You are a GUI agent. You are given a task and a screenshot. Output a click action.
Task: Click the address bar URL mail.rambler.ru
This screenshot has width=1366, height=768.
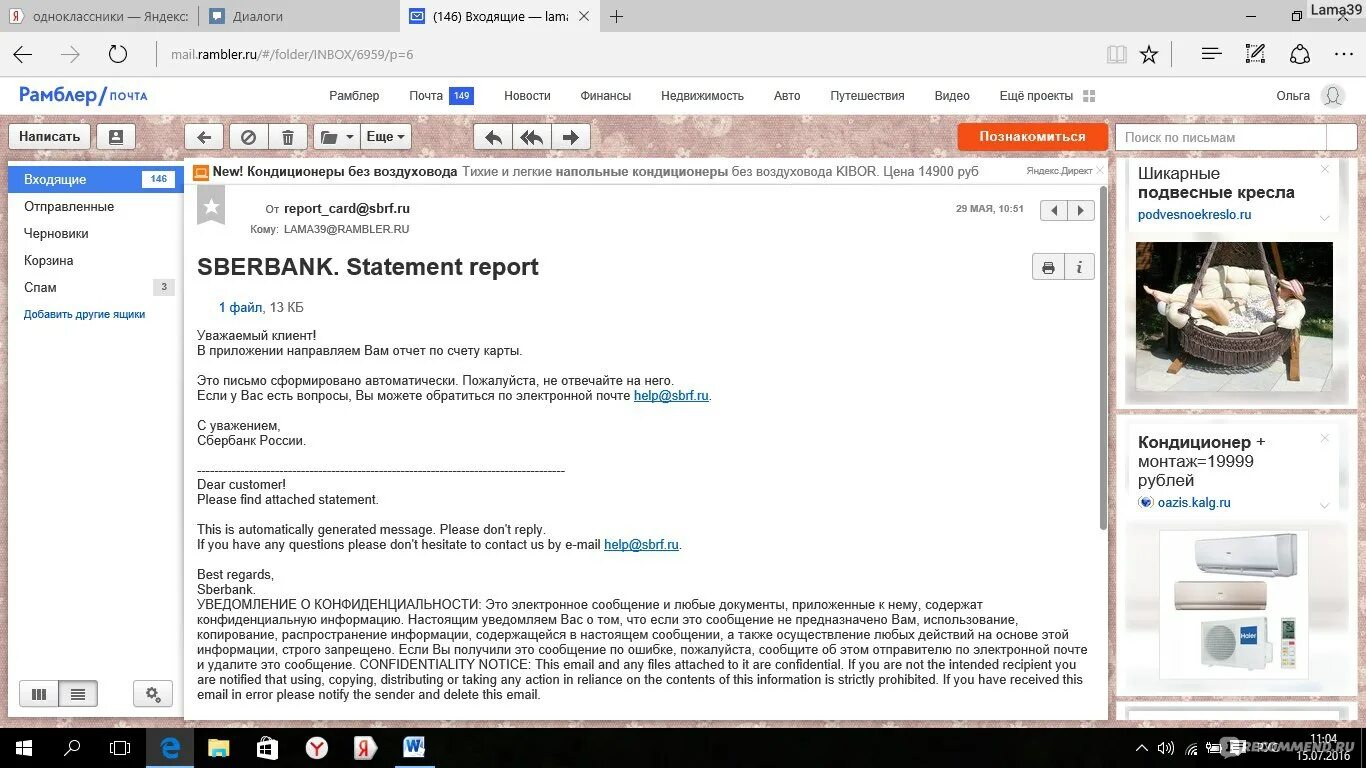pos(292,54)
